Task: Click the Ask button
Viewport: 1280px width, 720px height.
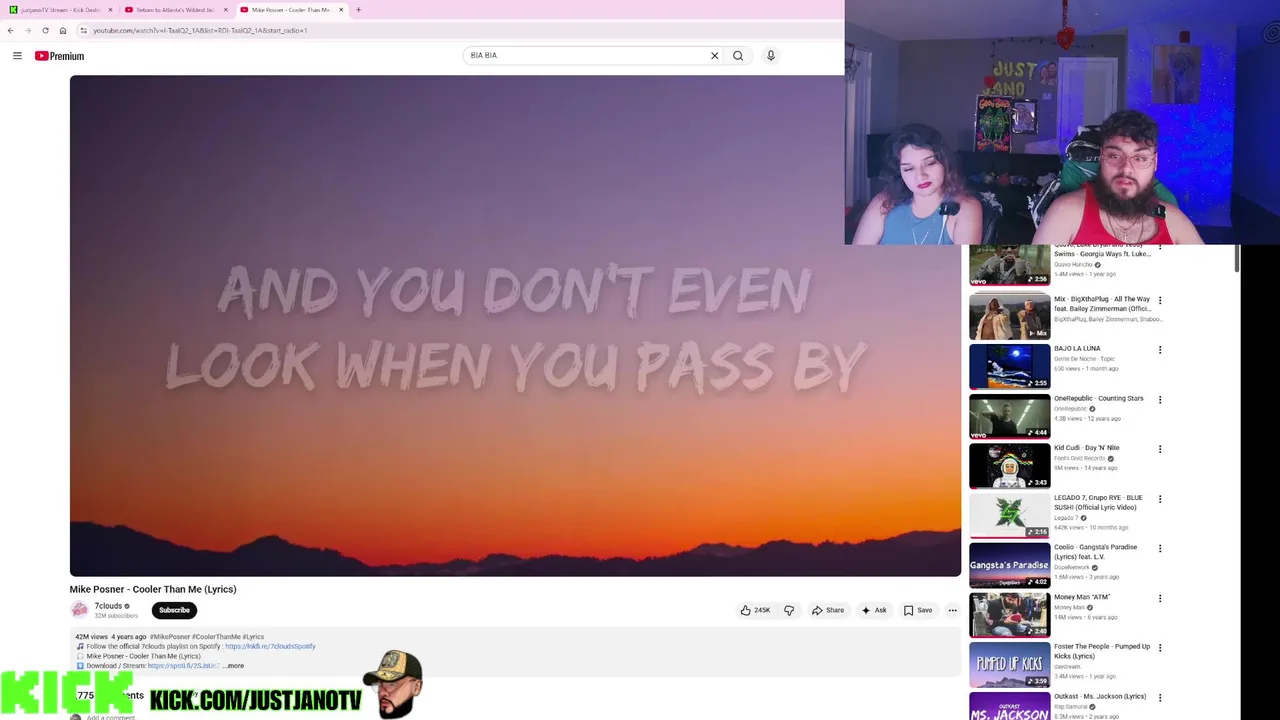Action: click(x=874, y=610)
